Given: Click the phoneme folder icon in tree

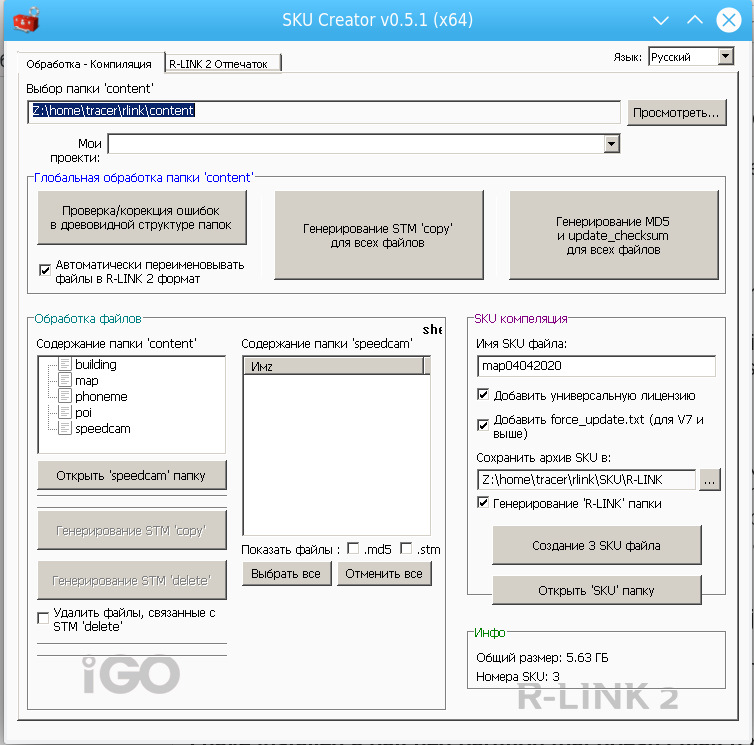Looking at the screenshot, I should [x=65, y=396].
